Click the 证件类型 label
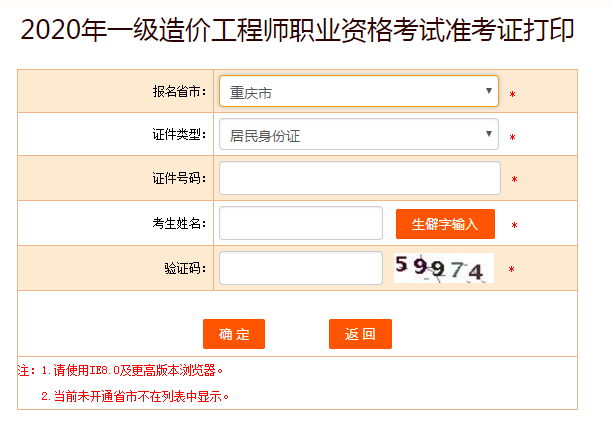 click(179, 135)
